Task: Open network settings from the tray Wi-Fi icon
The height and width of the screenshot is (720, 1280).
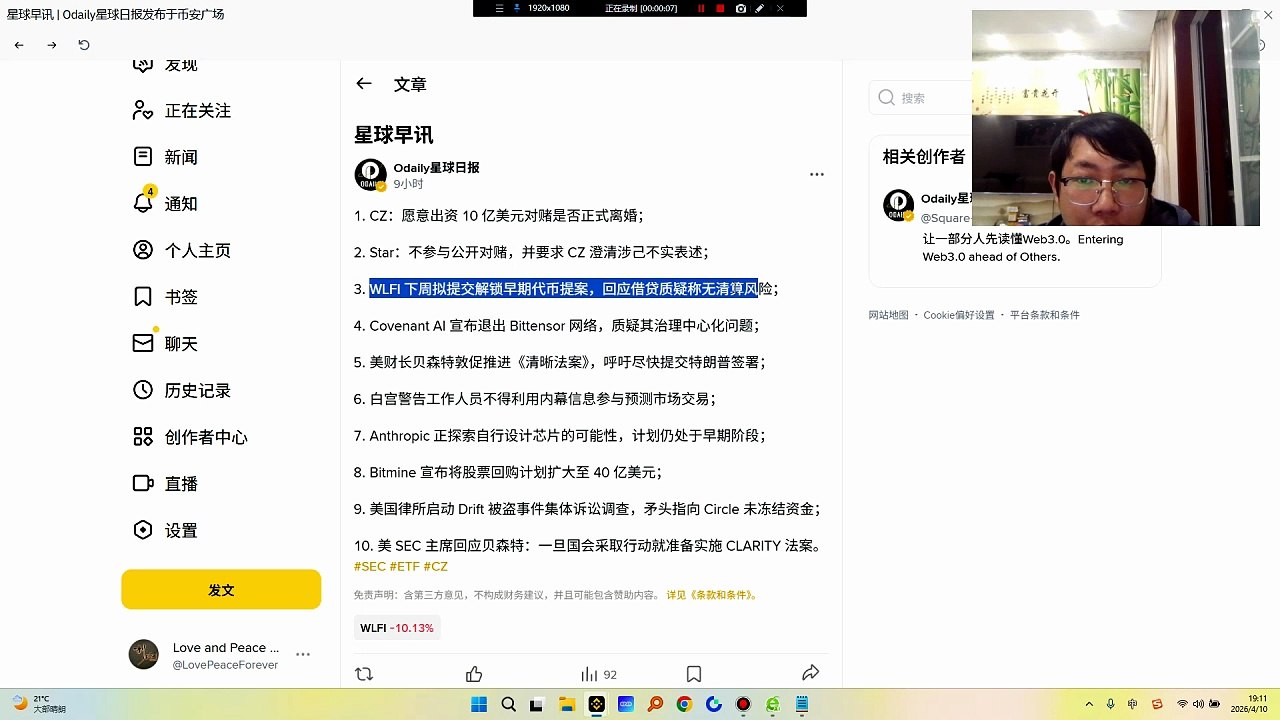Action: tap(1182, 705)
